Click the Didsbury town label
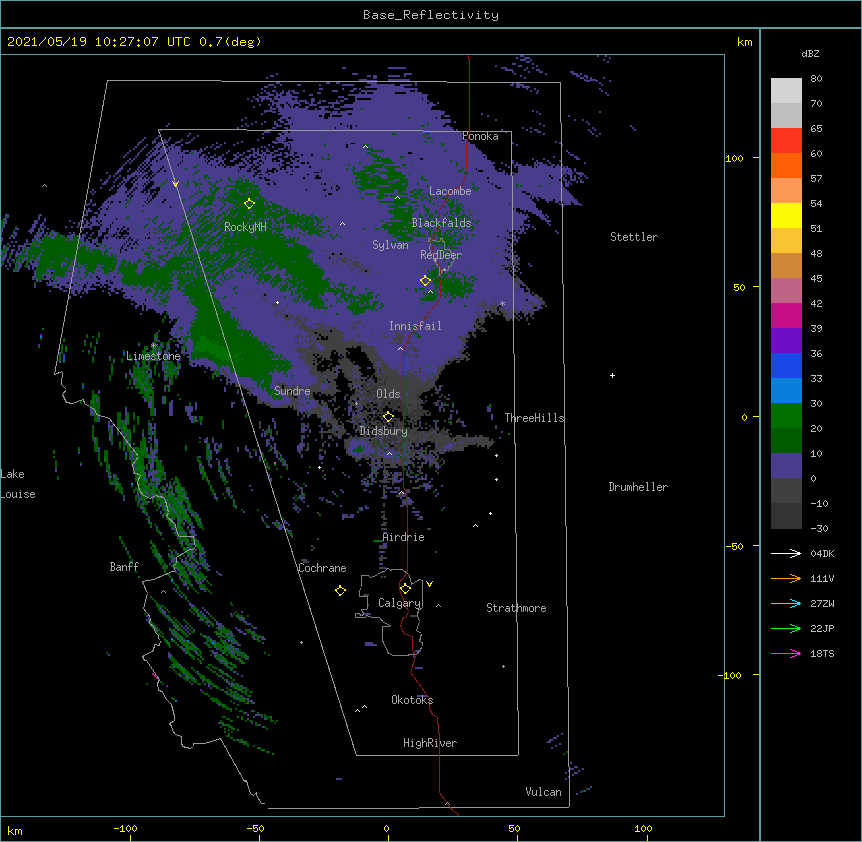Screen dimensions: 862x842 click(x=384, y=431)
